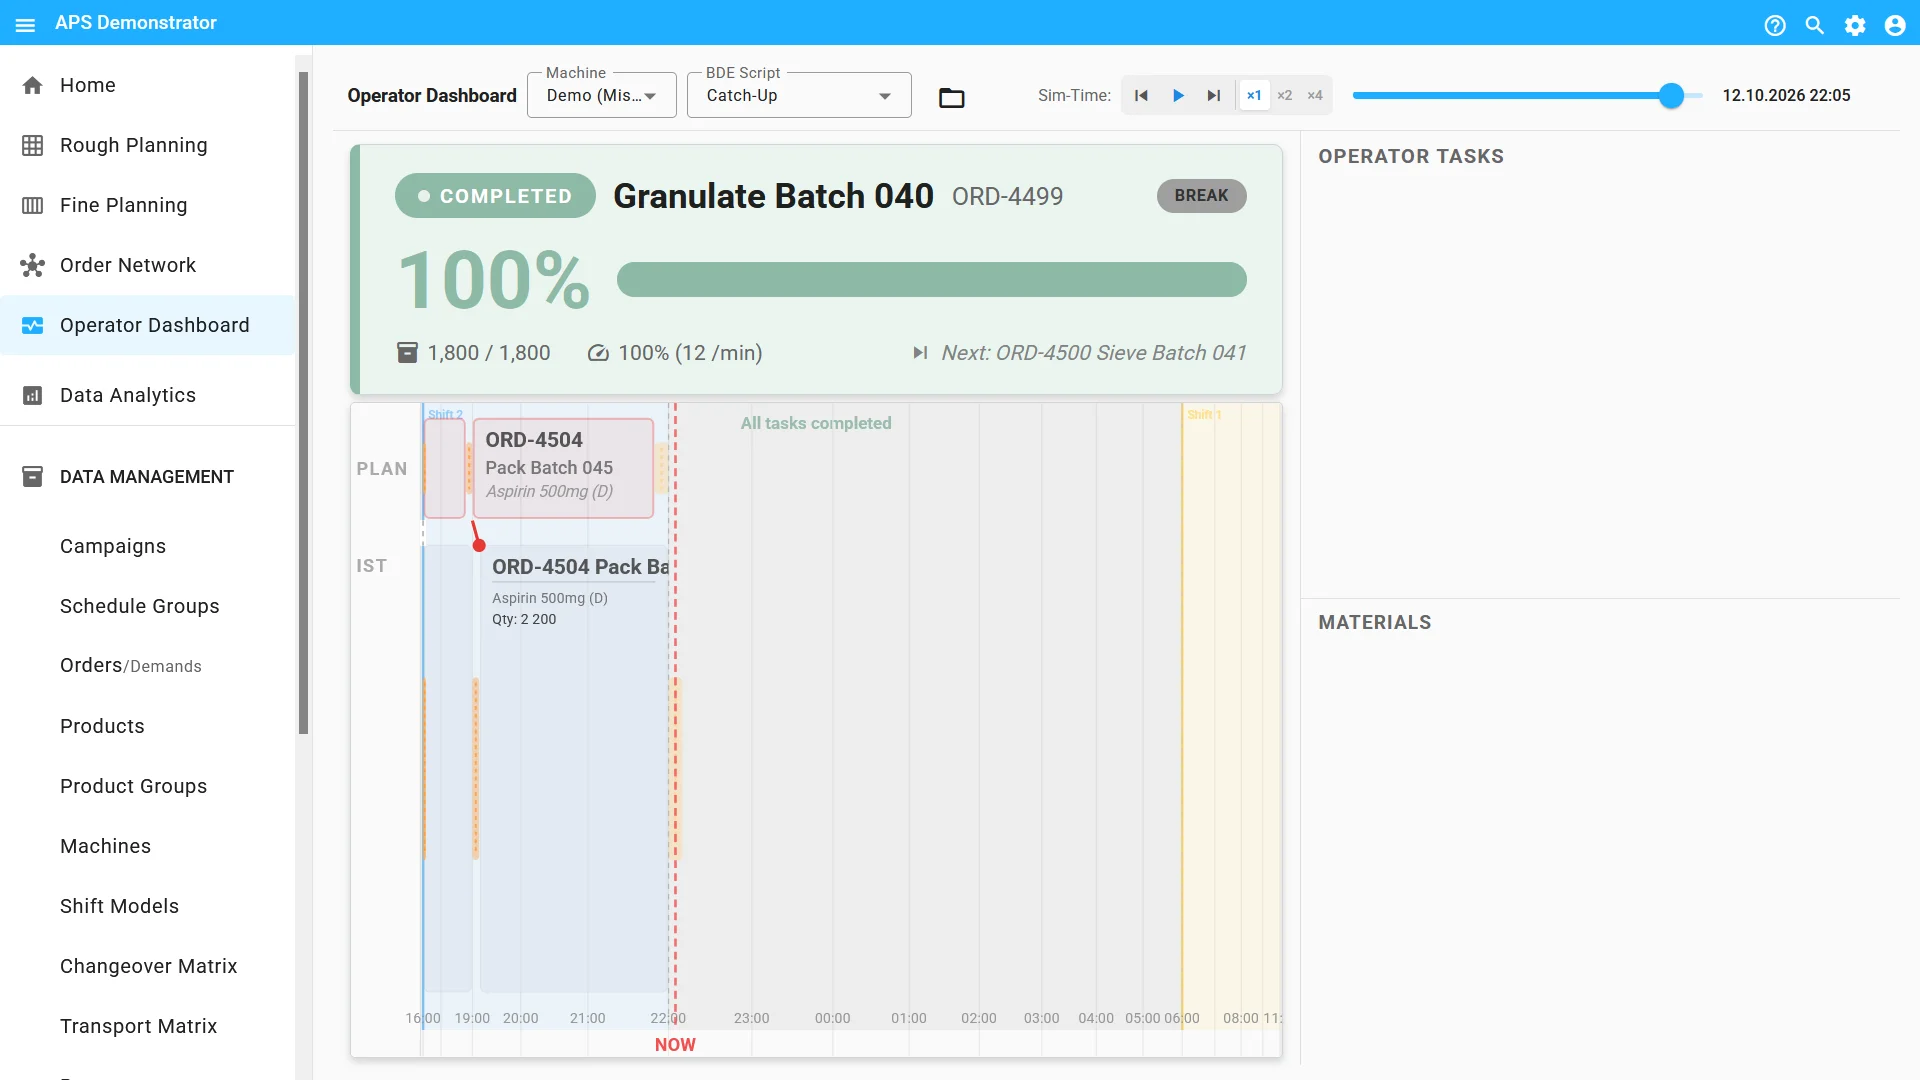The height and width of the screenshot is (1080, 1920).
Task: Open Order Network view
Action: [148, 265]
